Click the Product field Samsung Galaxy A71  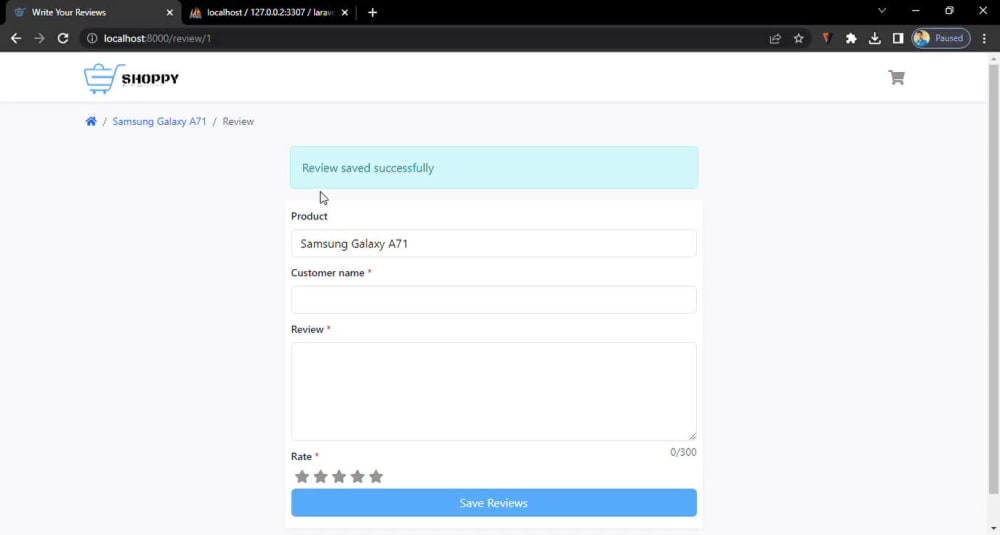tap(494, 244)
